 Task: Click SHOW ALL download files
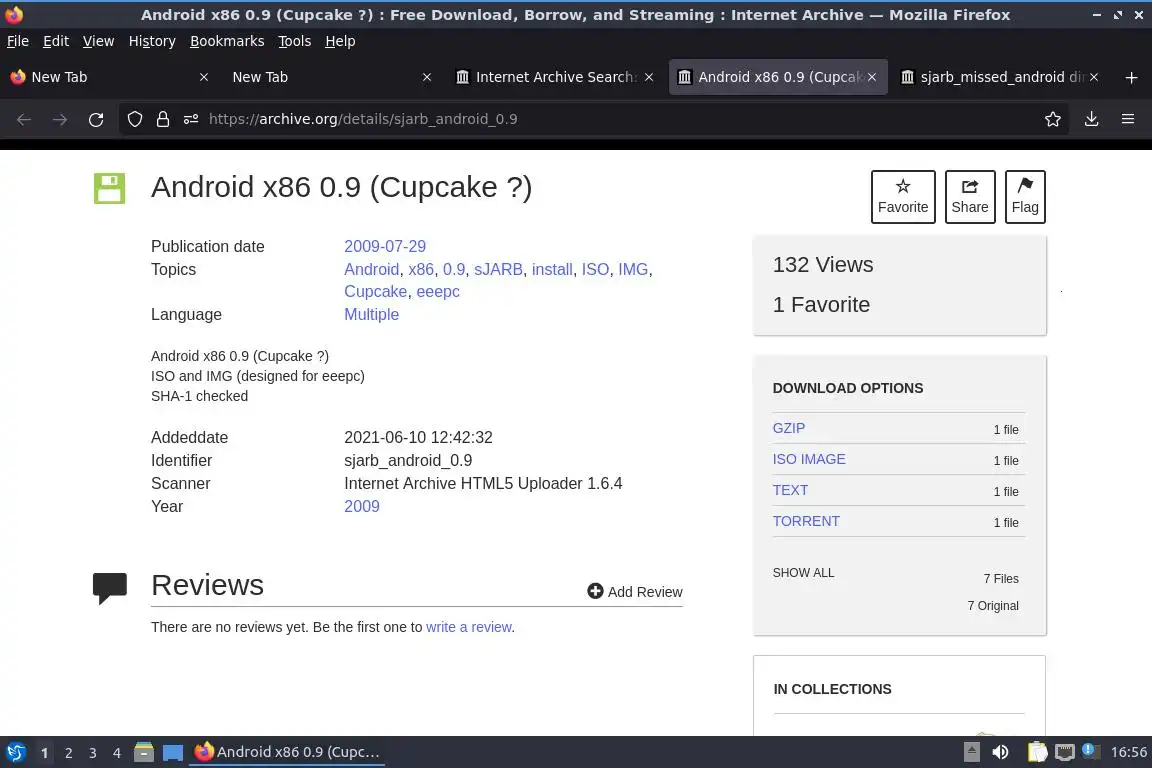803,573
